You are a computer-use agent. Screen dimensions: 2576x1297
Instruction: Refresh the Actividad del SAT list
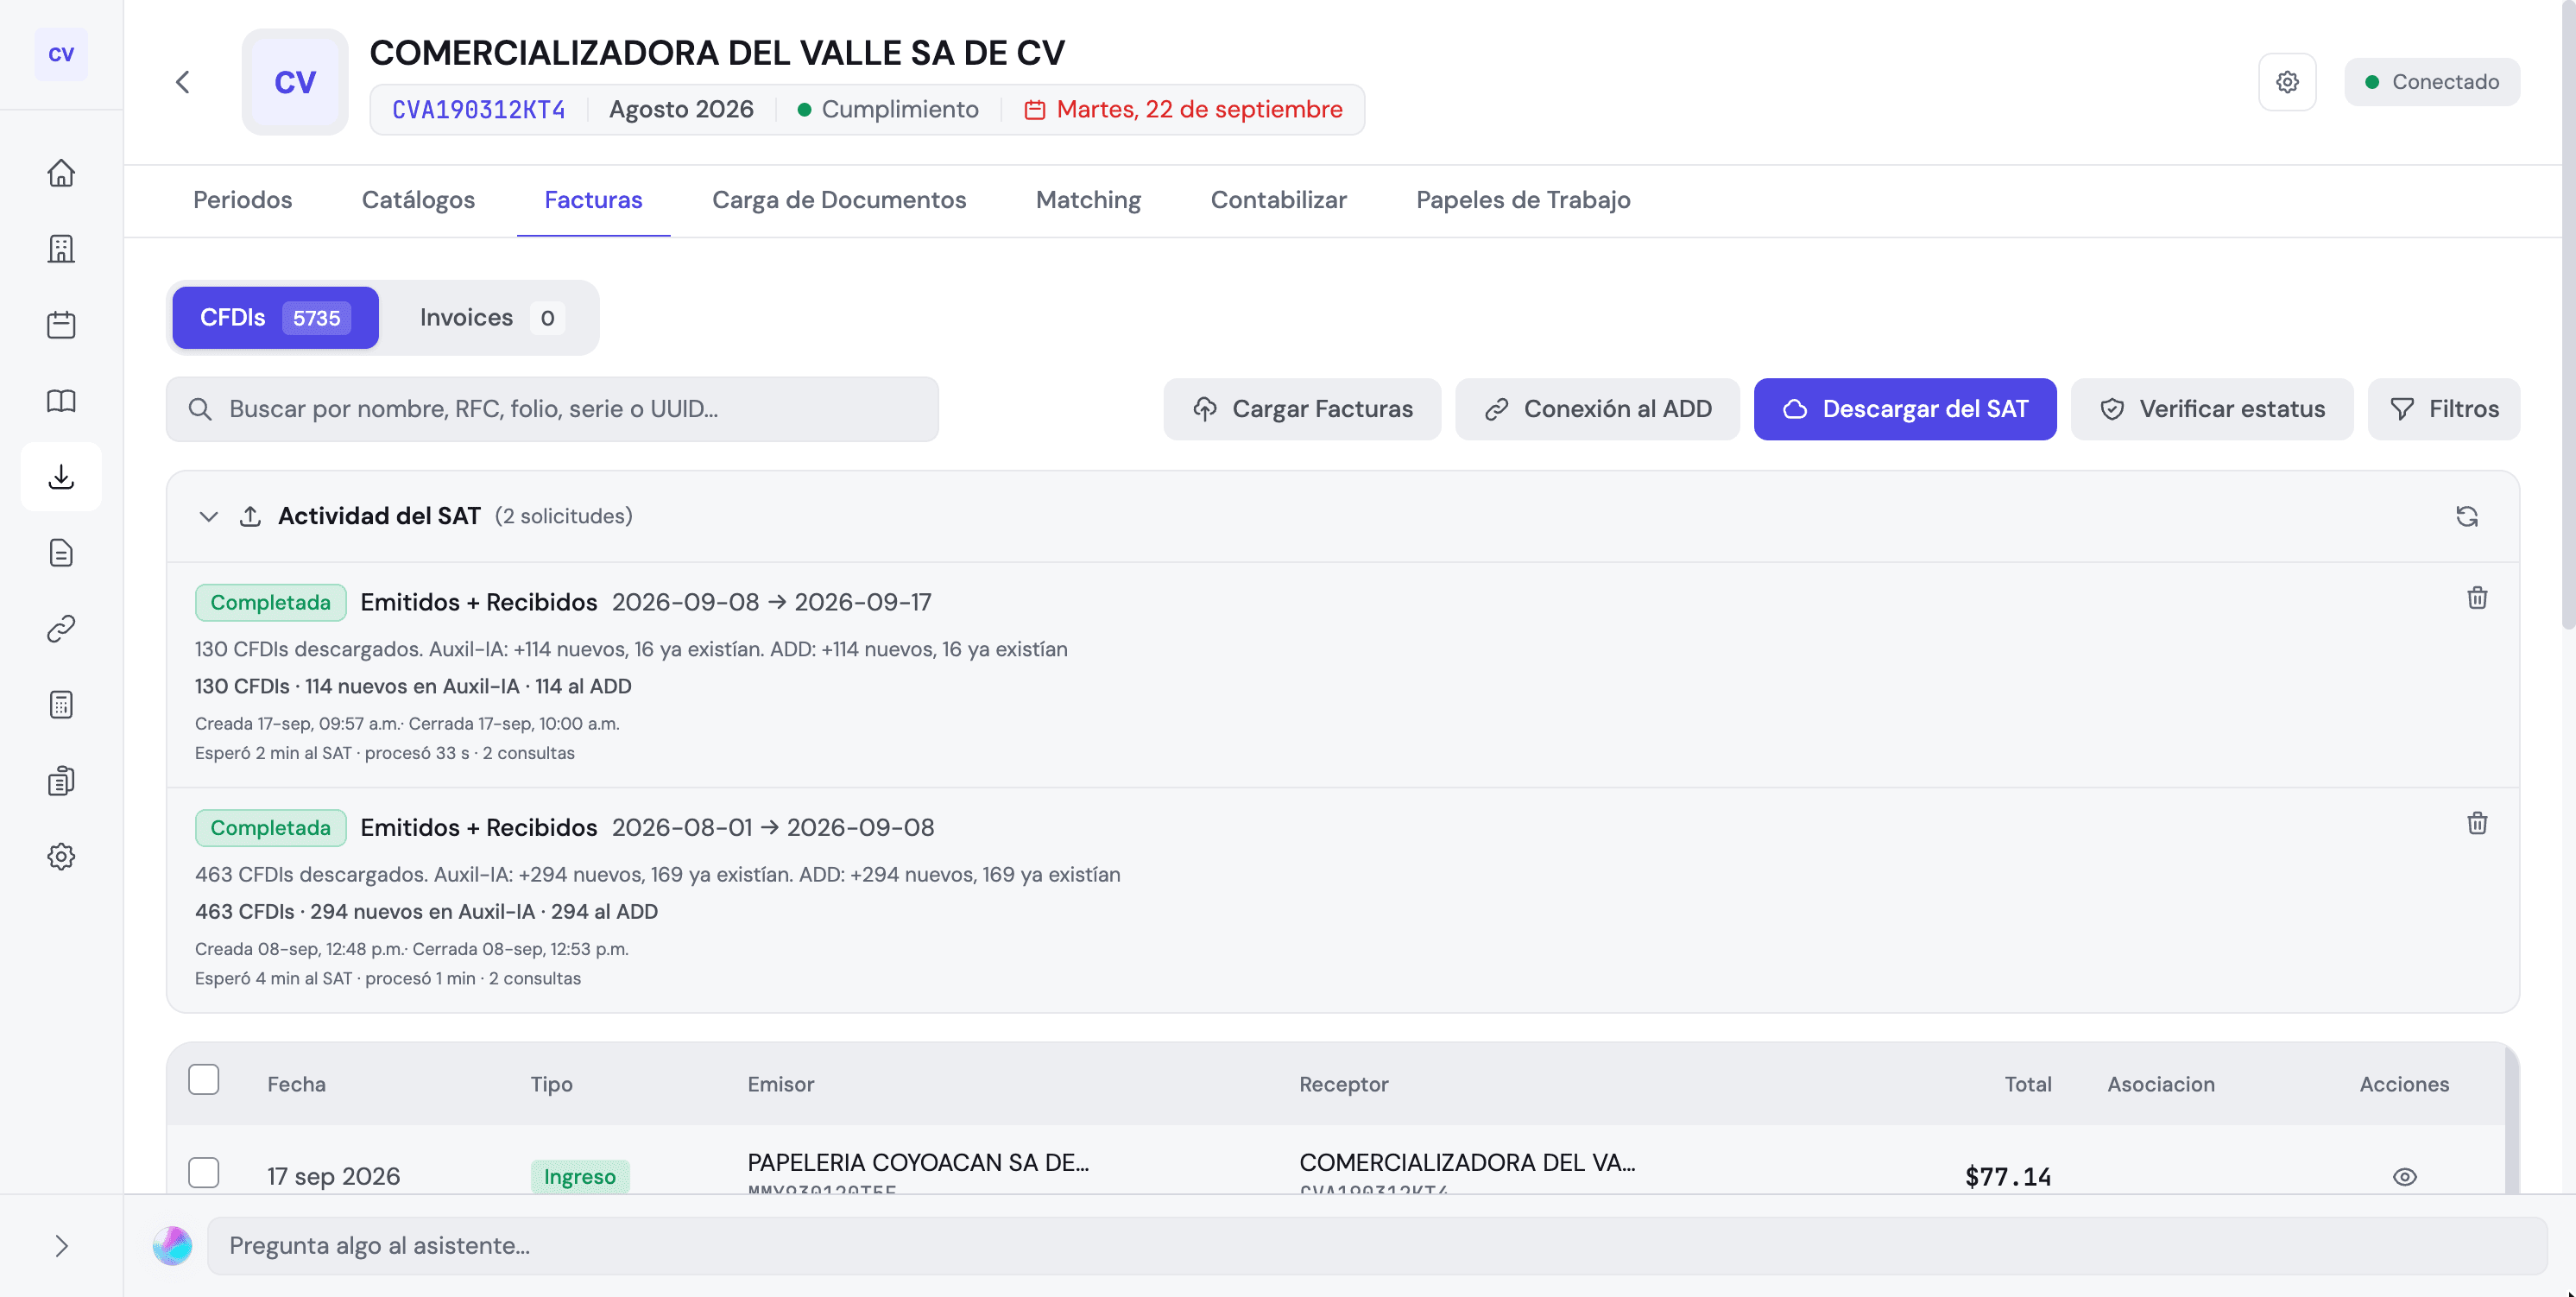point(2467,516)
